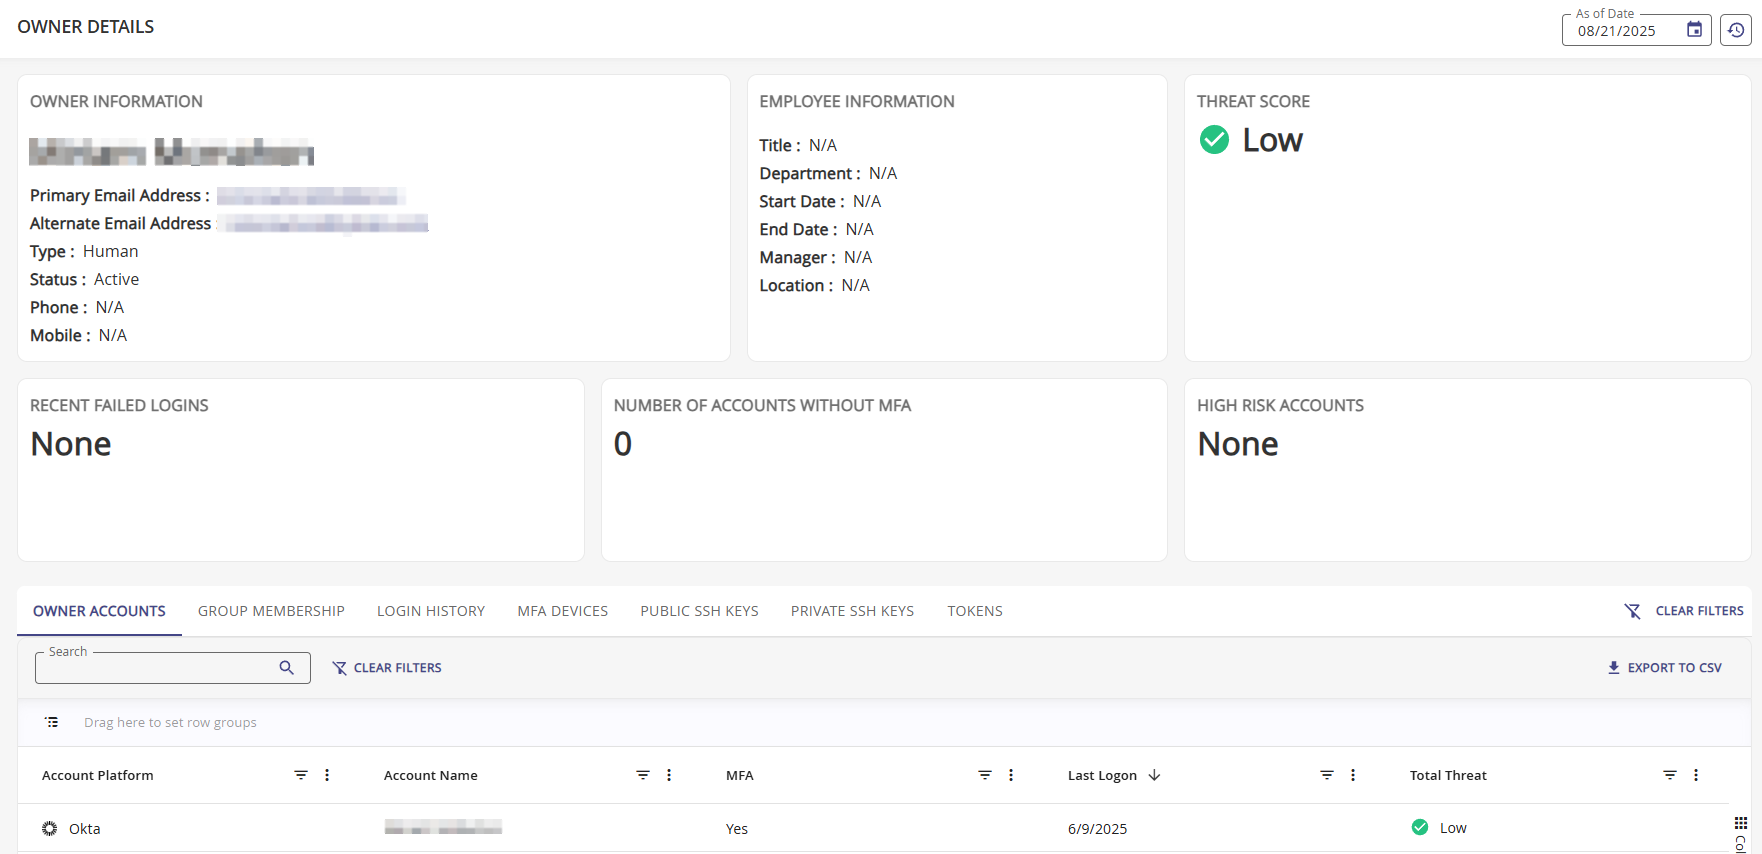The height and width of the screenshot is (854, 1762).
Task: Open Account Platform column filter icon
Action: coord(301,775)
